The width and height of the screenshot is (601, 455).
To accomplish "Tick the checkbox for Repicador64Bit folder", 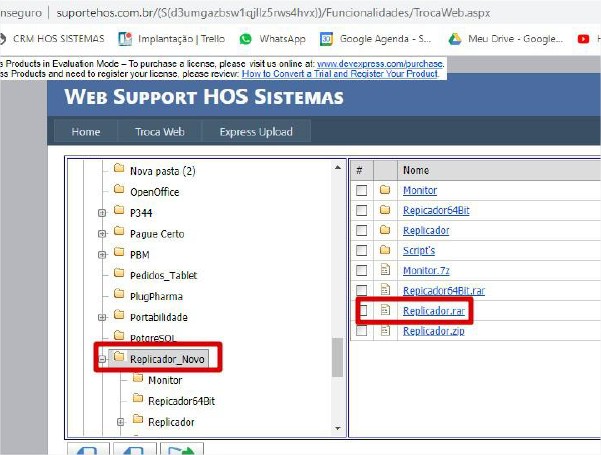I will [x=362, y=210].
